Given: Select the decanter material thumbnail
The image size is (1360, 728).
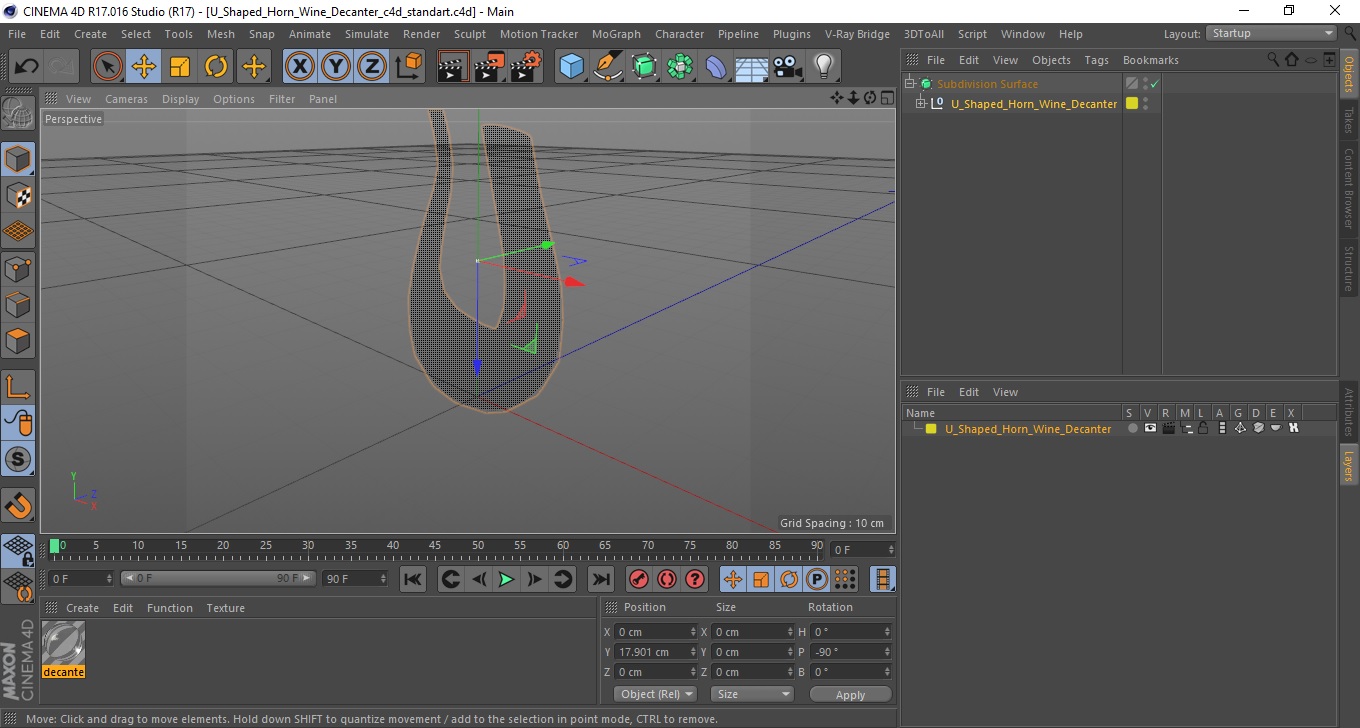Looking at the screenshot, I should 64,643.
